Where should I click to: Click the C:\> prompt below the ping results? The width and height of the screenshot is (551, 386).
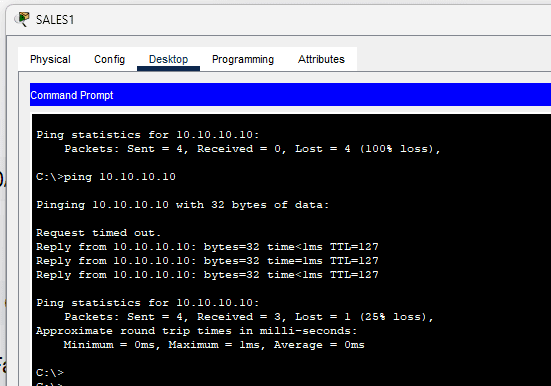click(x=50, y=372)
